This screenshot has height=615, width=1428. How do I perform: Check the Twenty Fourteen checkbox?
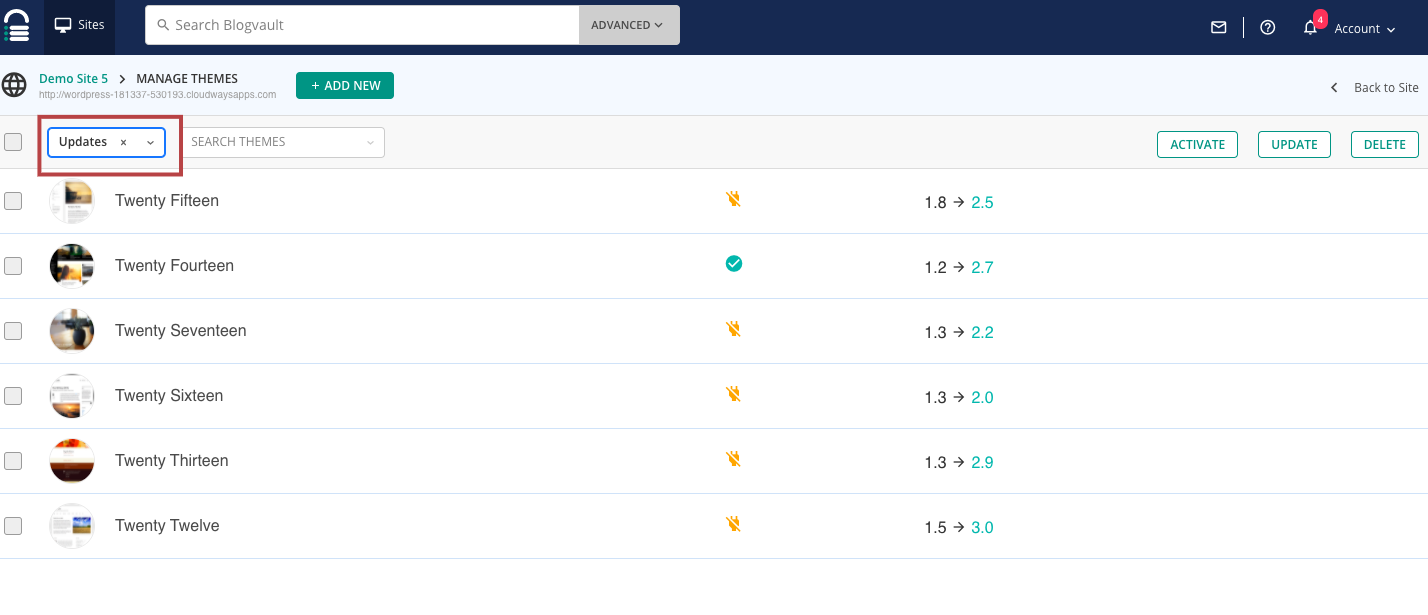point(13,266)
